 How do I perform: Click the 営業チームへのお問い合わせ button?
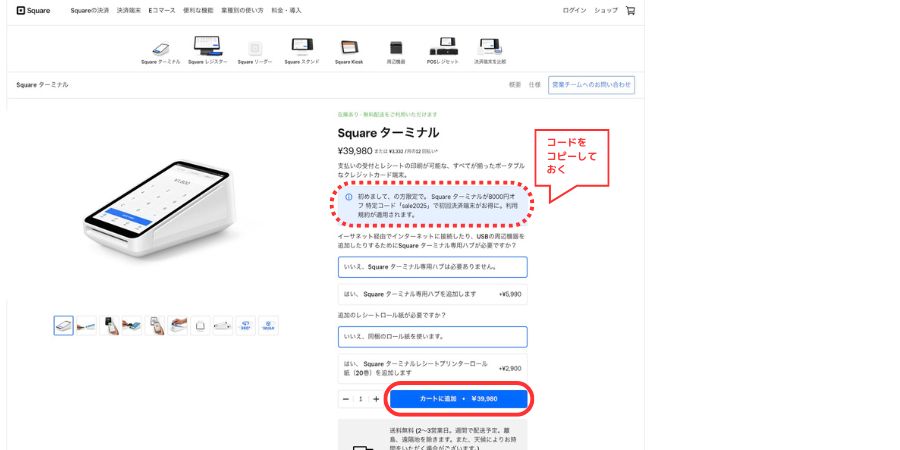tap(591, 85)
